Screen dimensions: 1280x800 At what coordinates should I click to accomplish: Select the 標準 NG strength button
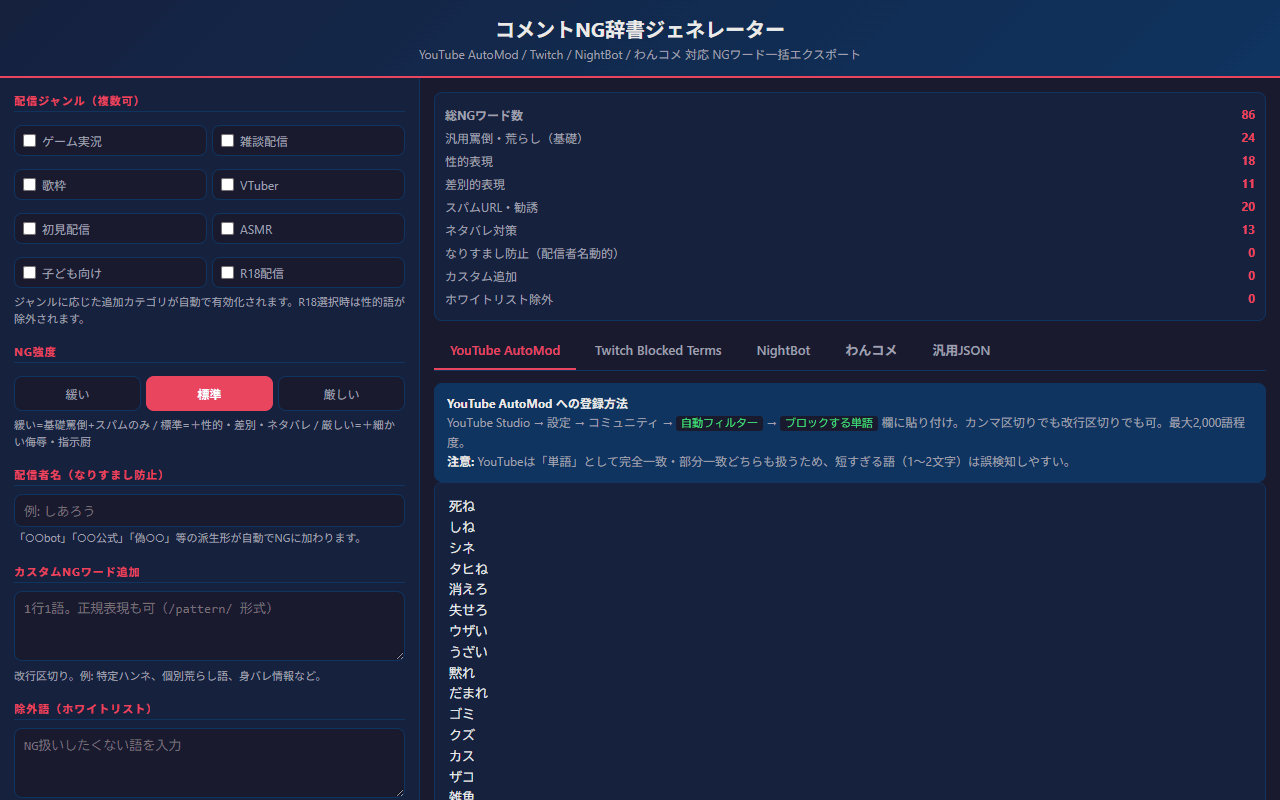209,394
